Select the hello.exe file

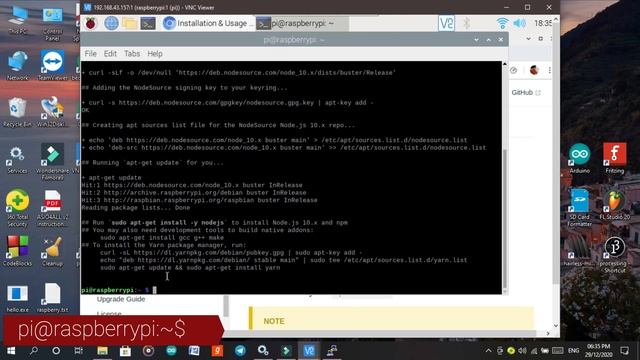point(18,298)
